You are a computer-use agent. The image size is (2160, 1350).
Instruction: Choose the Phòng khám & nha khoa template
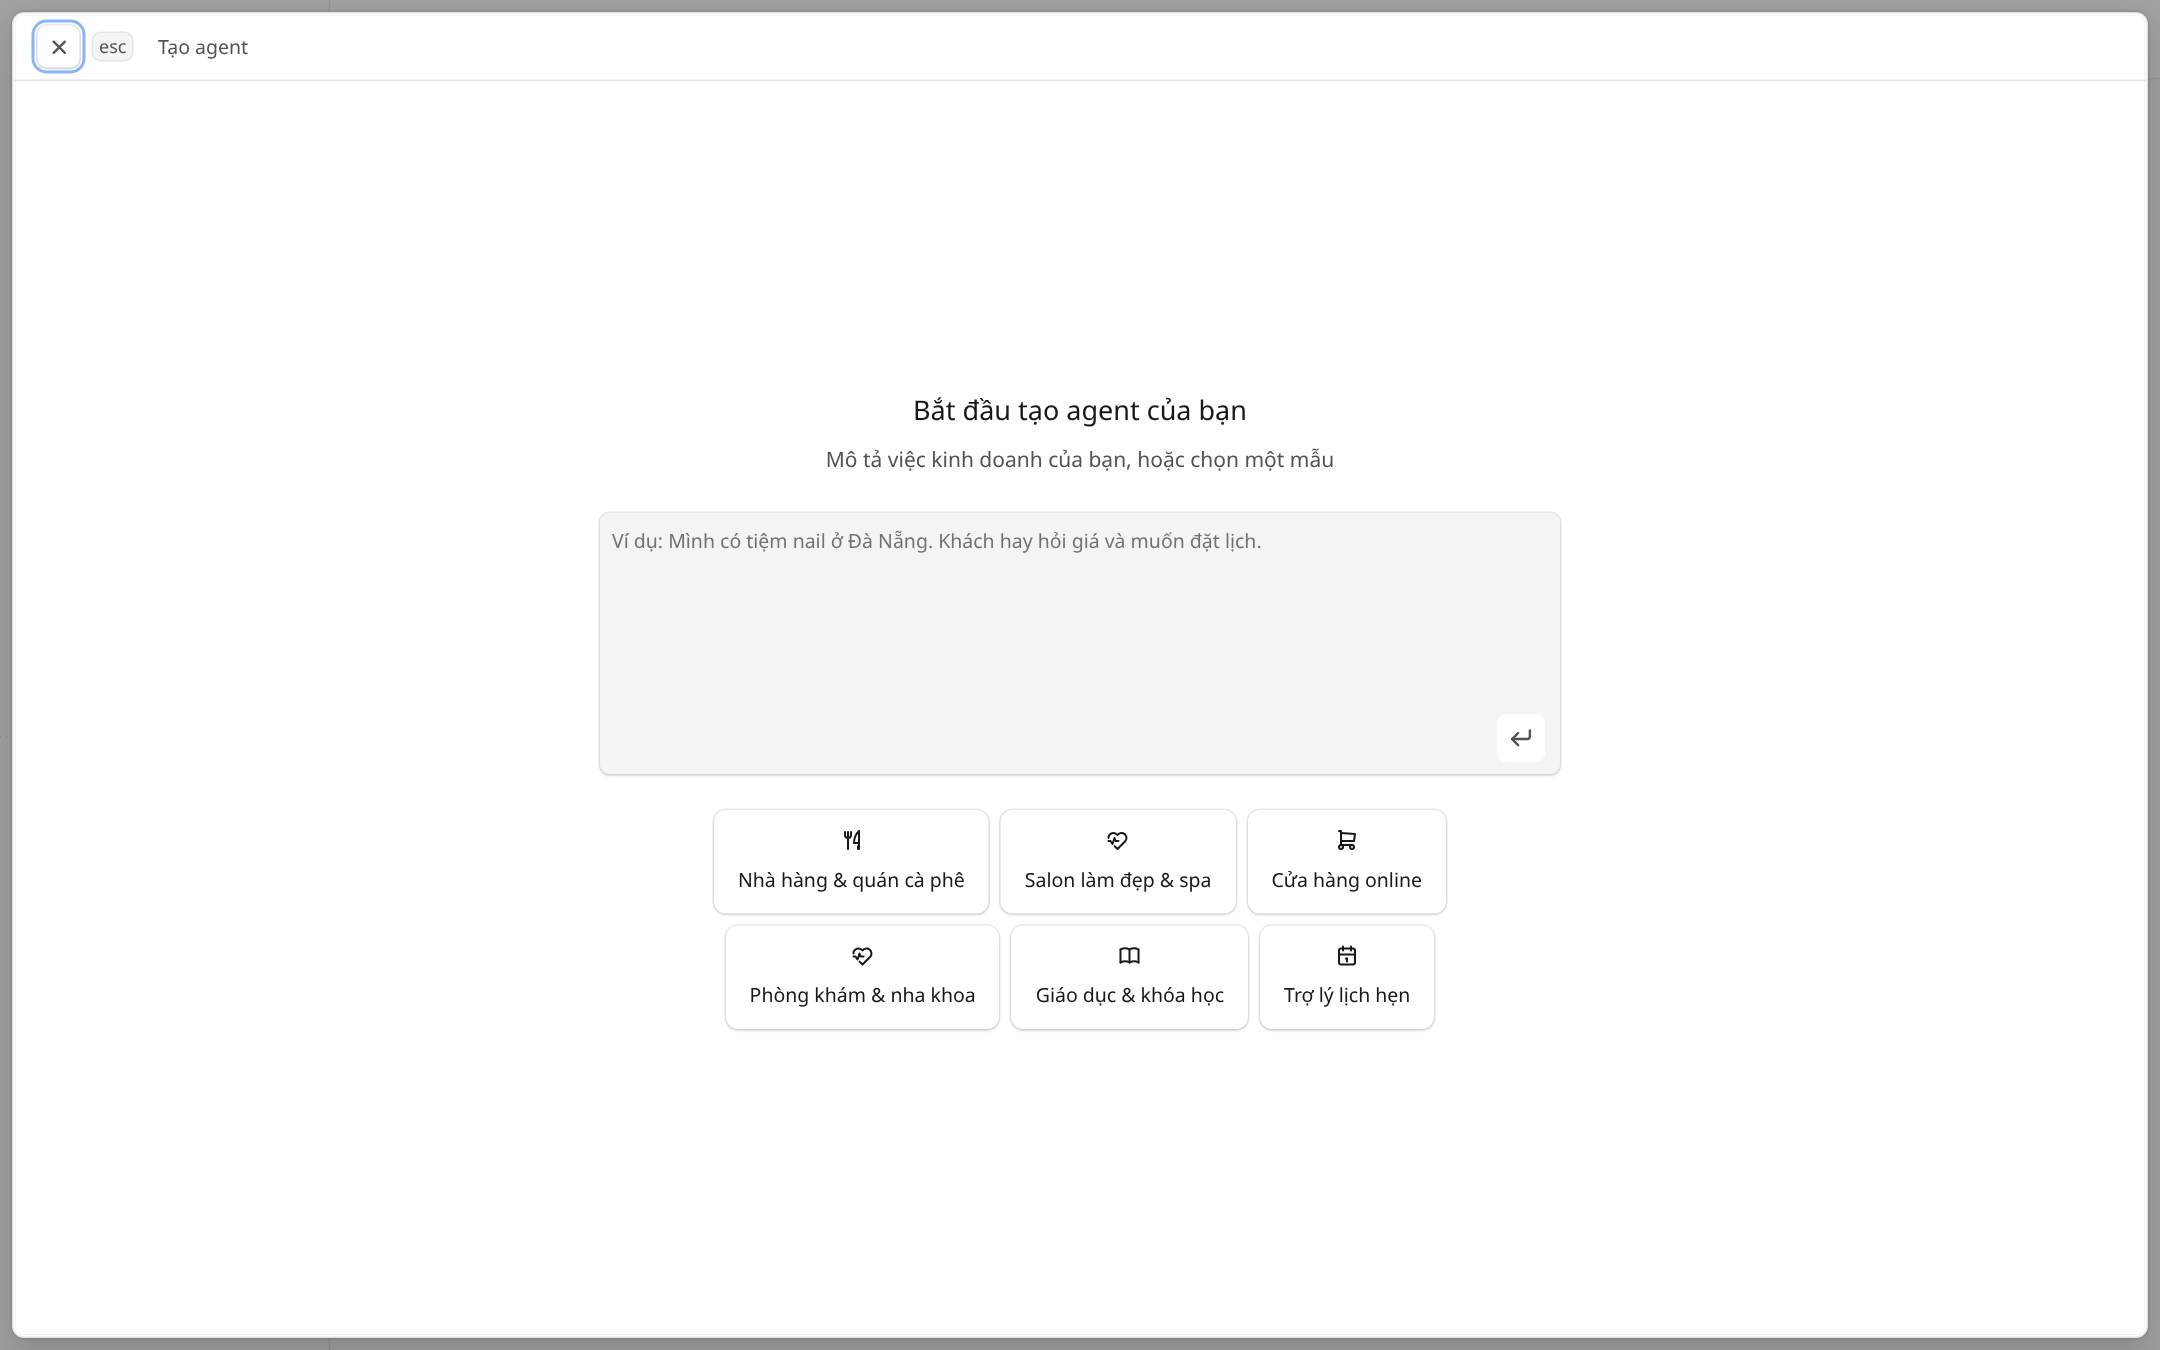[x=862, y=977]
